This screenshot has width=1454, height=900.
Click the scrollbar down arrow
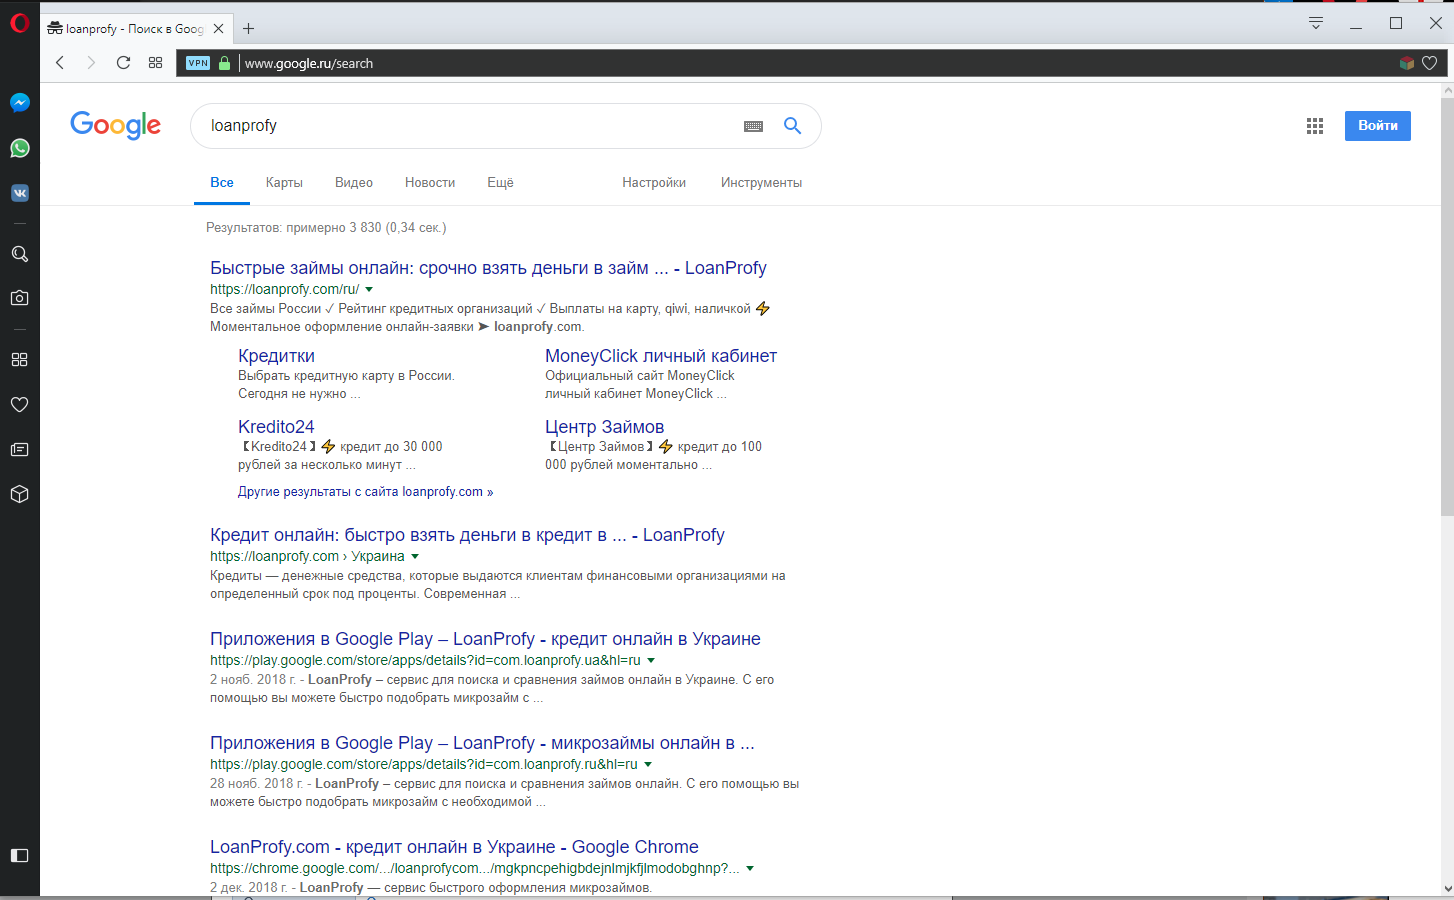(1447, 888)
